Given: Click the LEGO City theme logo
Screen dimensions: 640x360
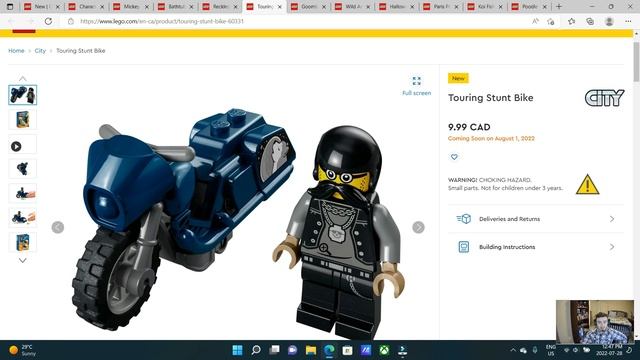Looking at the screenshot, I should [604, 98].
